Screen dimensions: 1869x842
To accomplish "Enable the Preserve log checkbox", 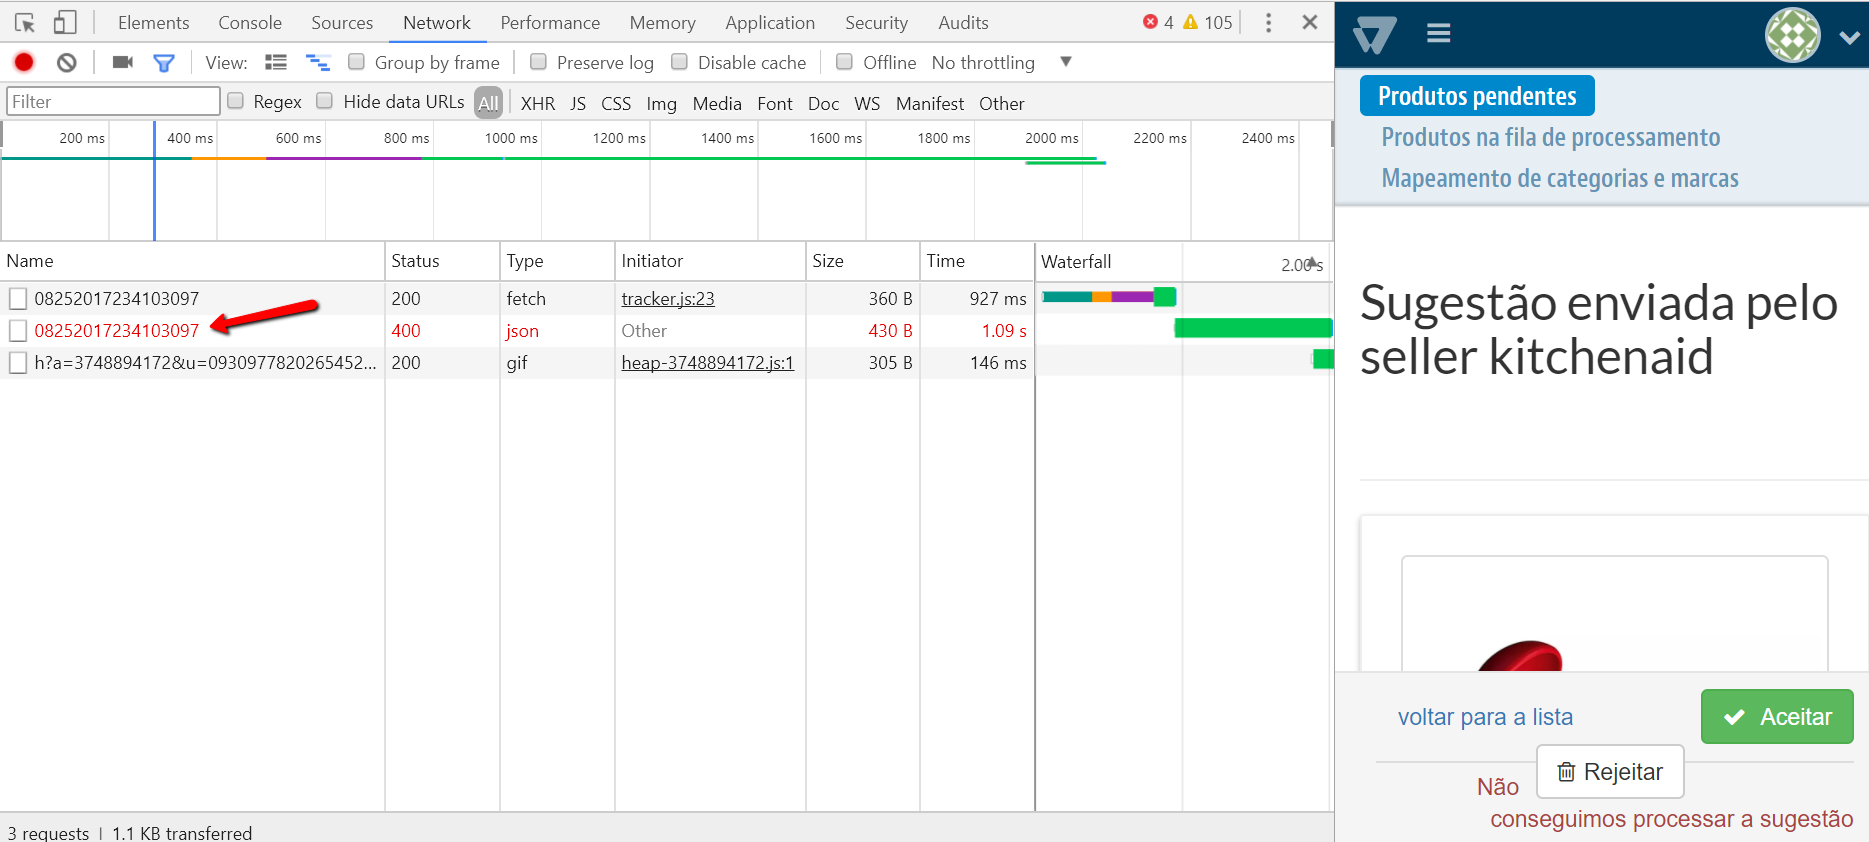I will point(539,62).
